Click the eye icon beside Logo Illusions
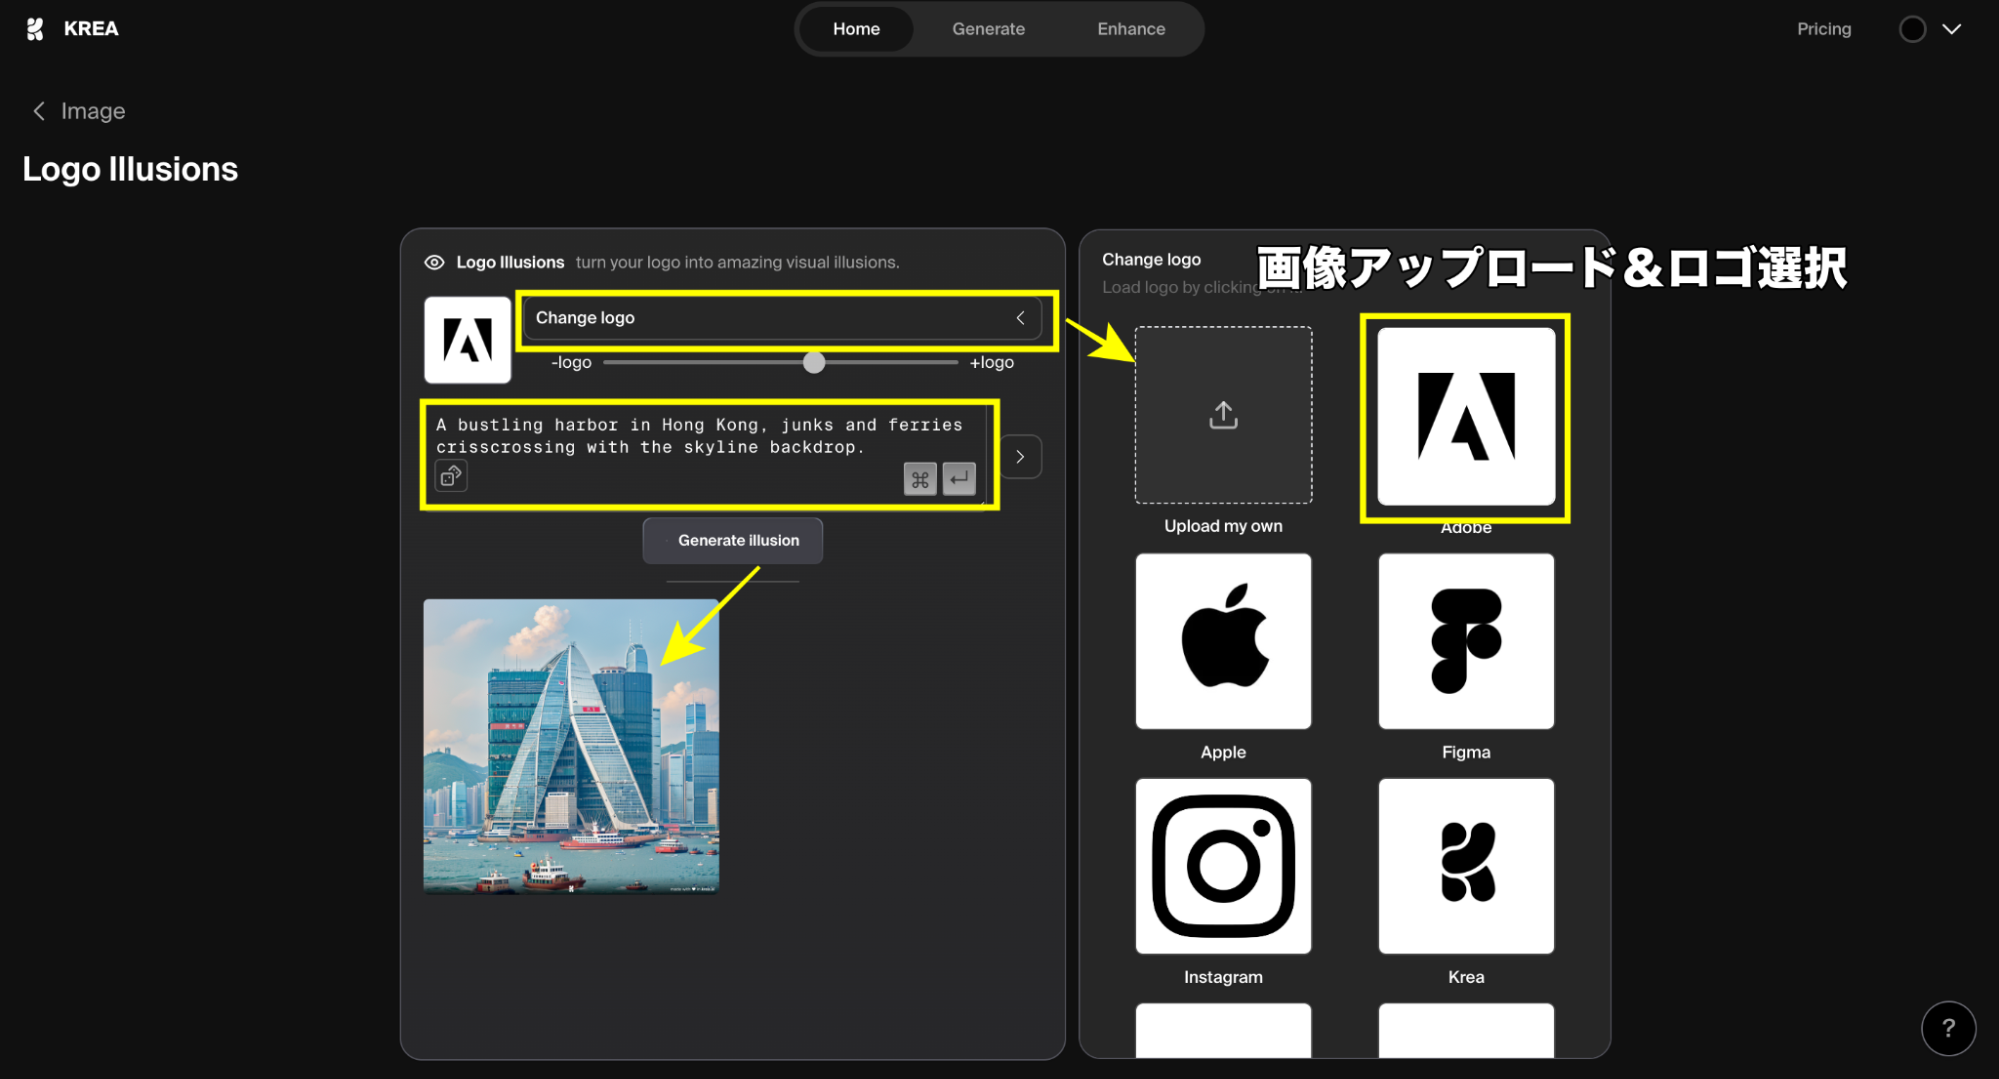The height and width of the screenshot is (1079, 1999). [x=434, y=262]
